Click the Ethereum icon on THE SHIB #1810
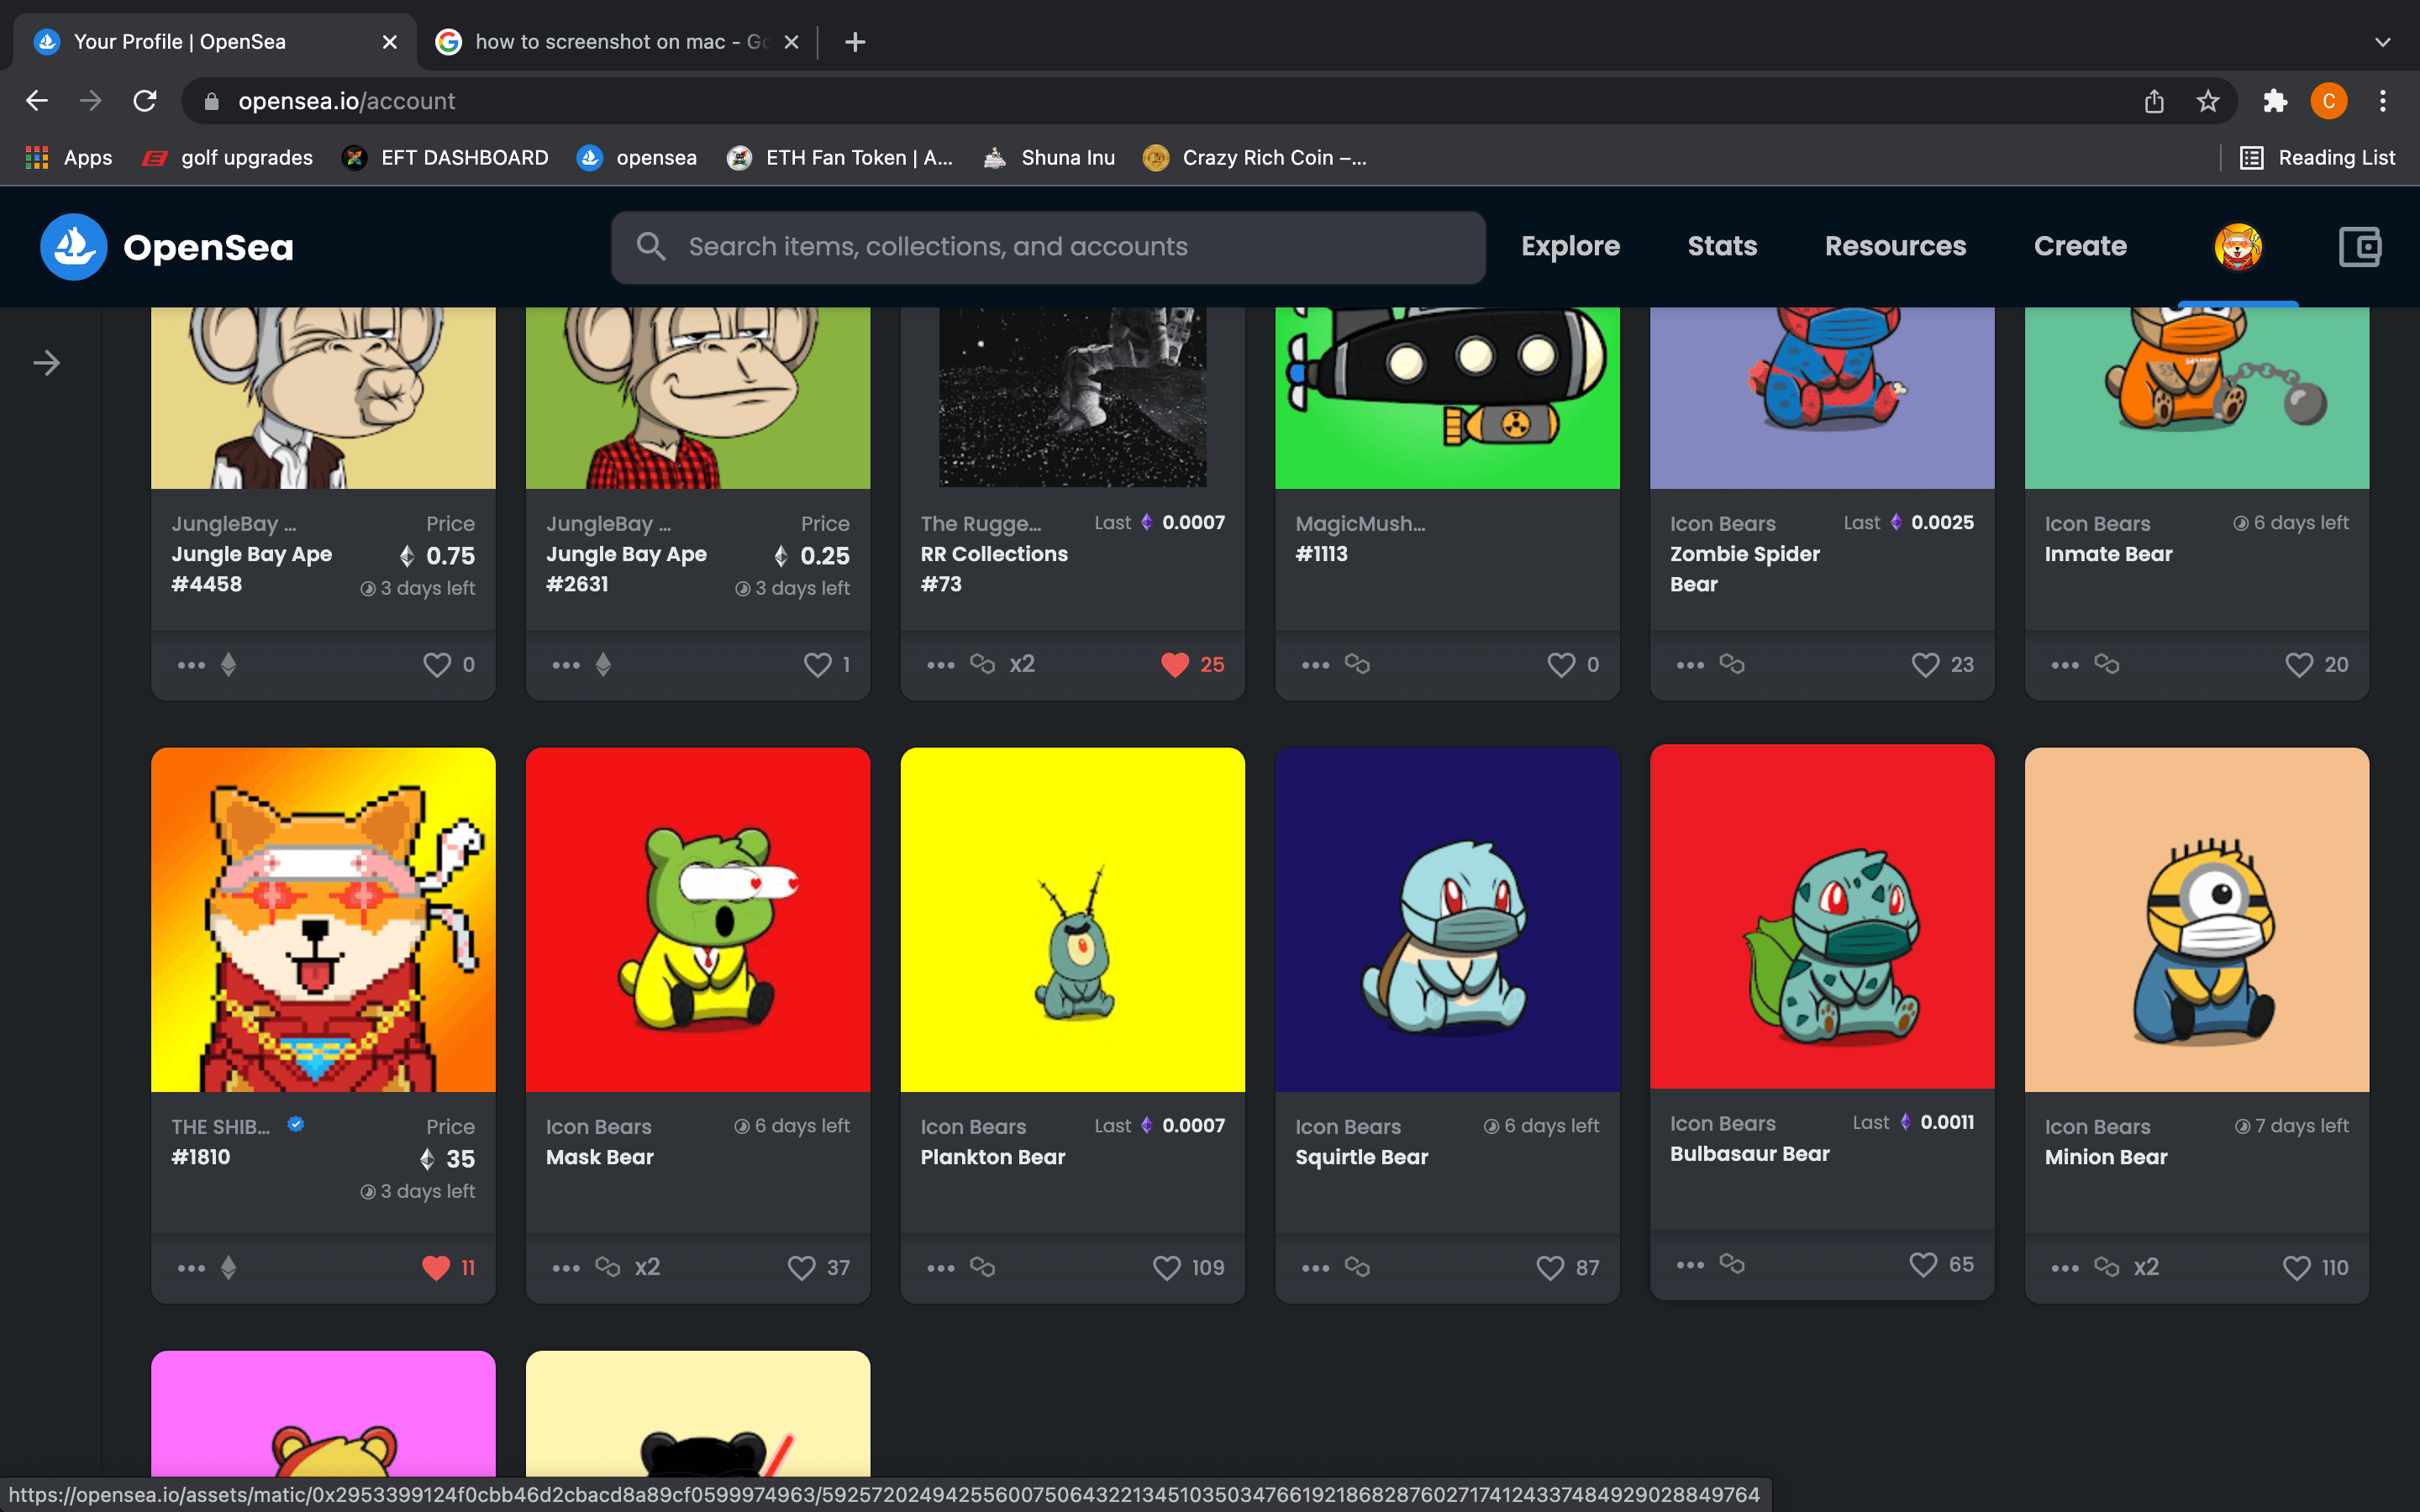 point(229,1268)
